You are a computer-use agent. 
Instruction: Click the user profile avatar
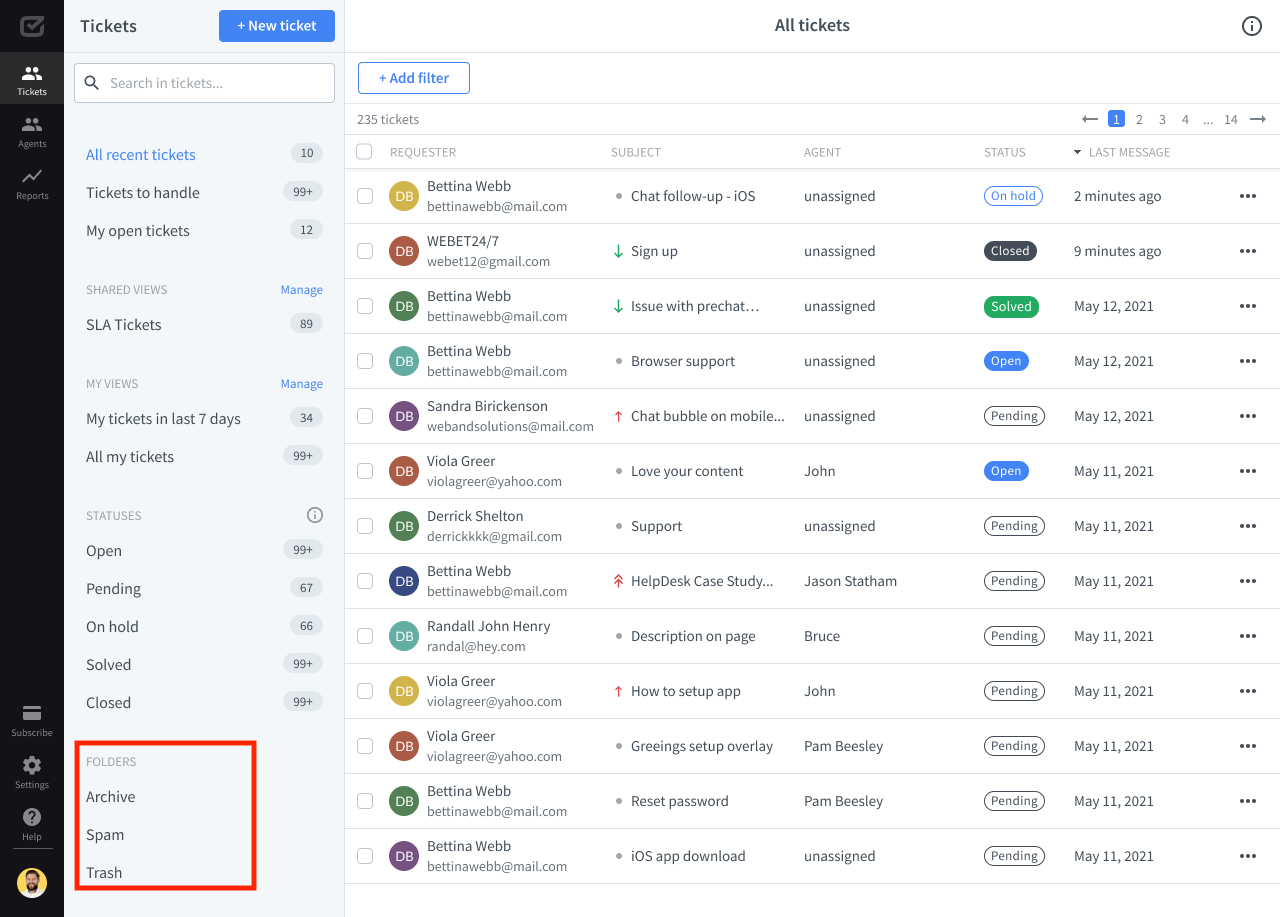click(x=32, y=883)
